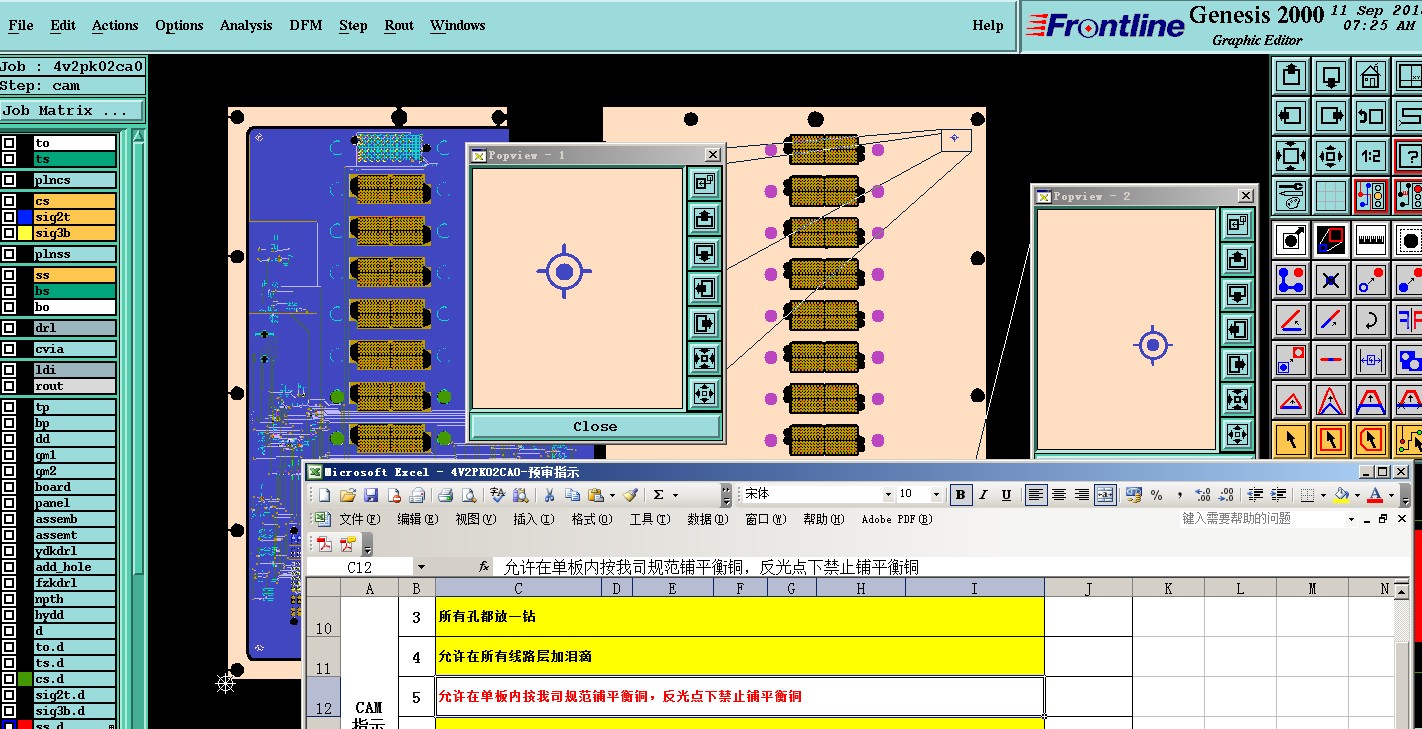Open the borders dropdown arrow in Excel

(x=1323, y=495)
